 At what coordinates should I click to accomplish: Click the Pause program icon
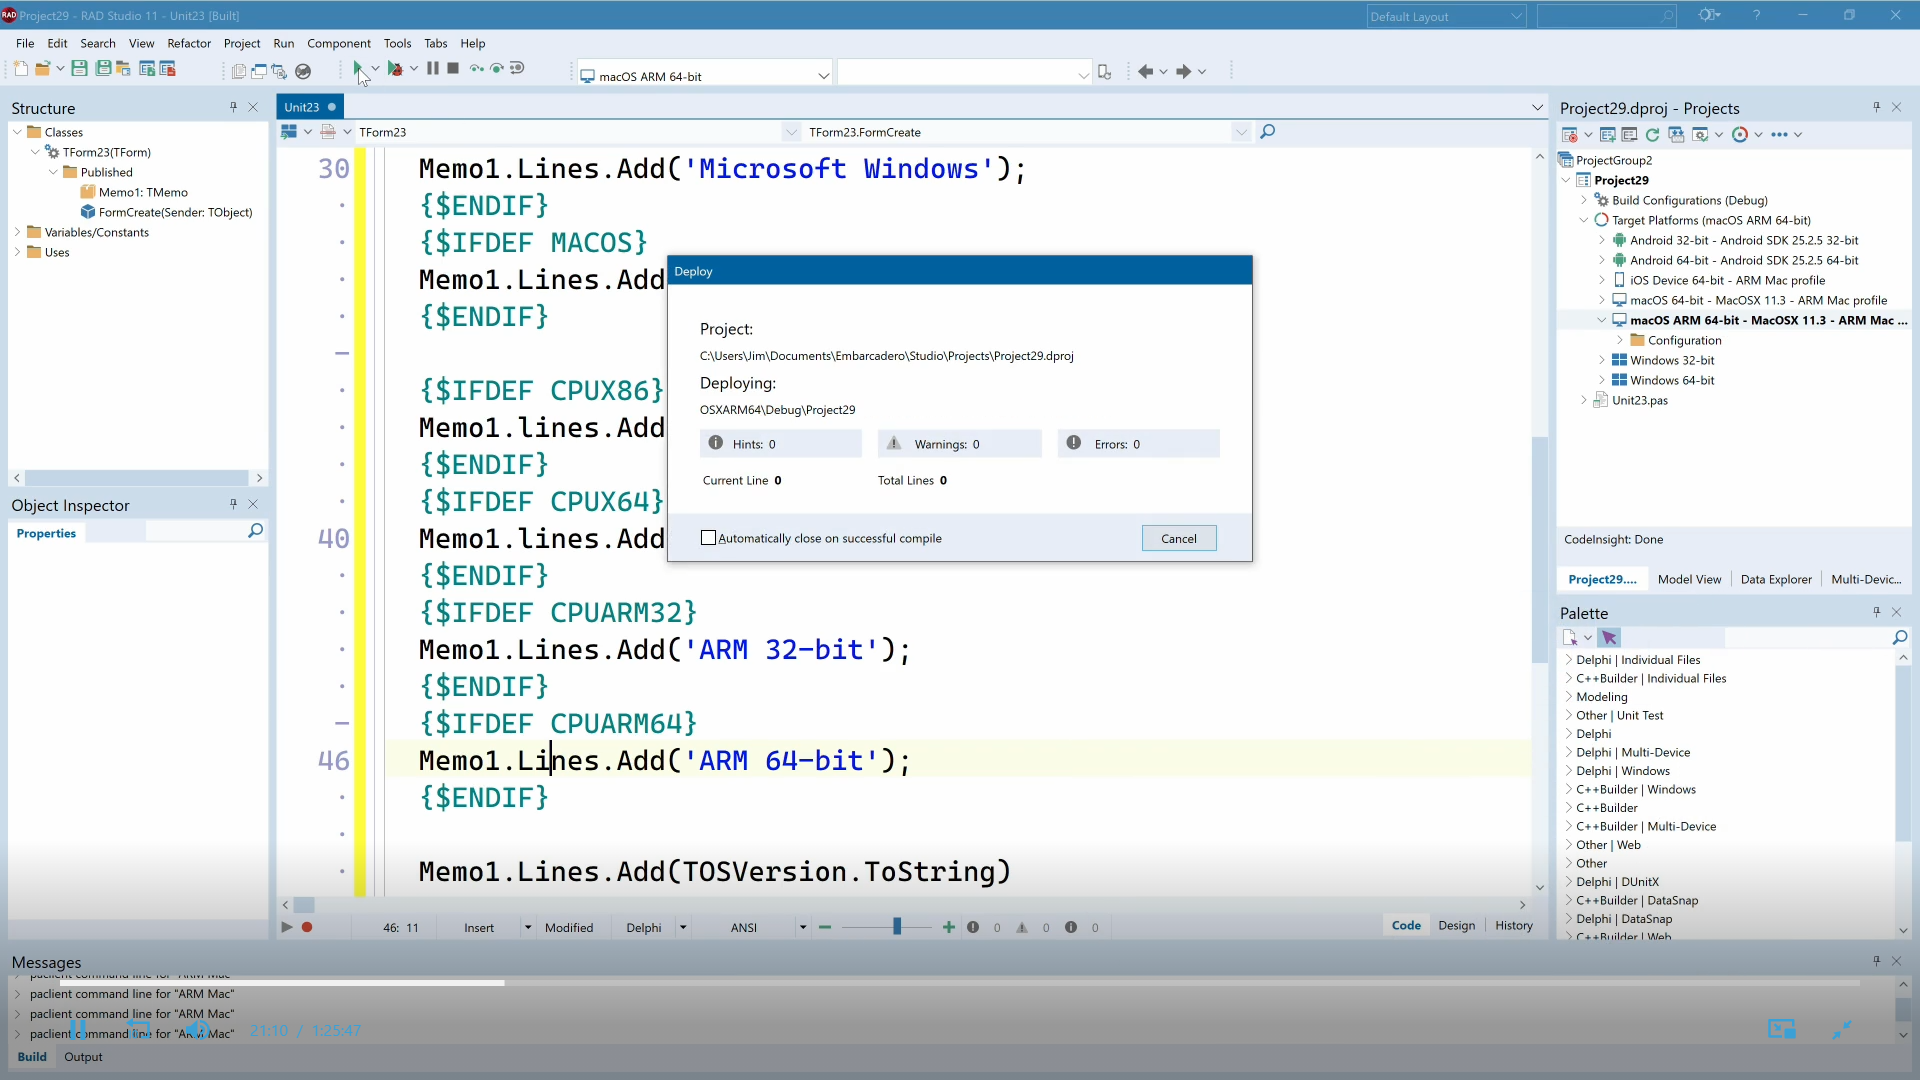433,69
